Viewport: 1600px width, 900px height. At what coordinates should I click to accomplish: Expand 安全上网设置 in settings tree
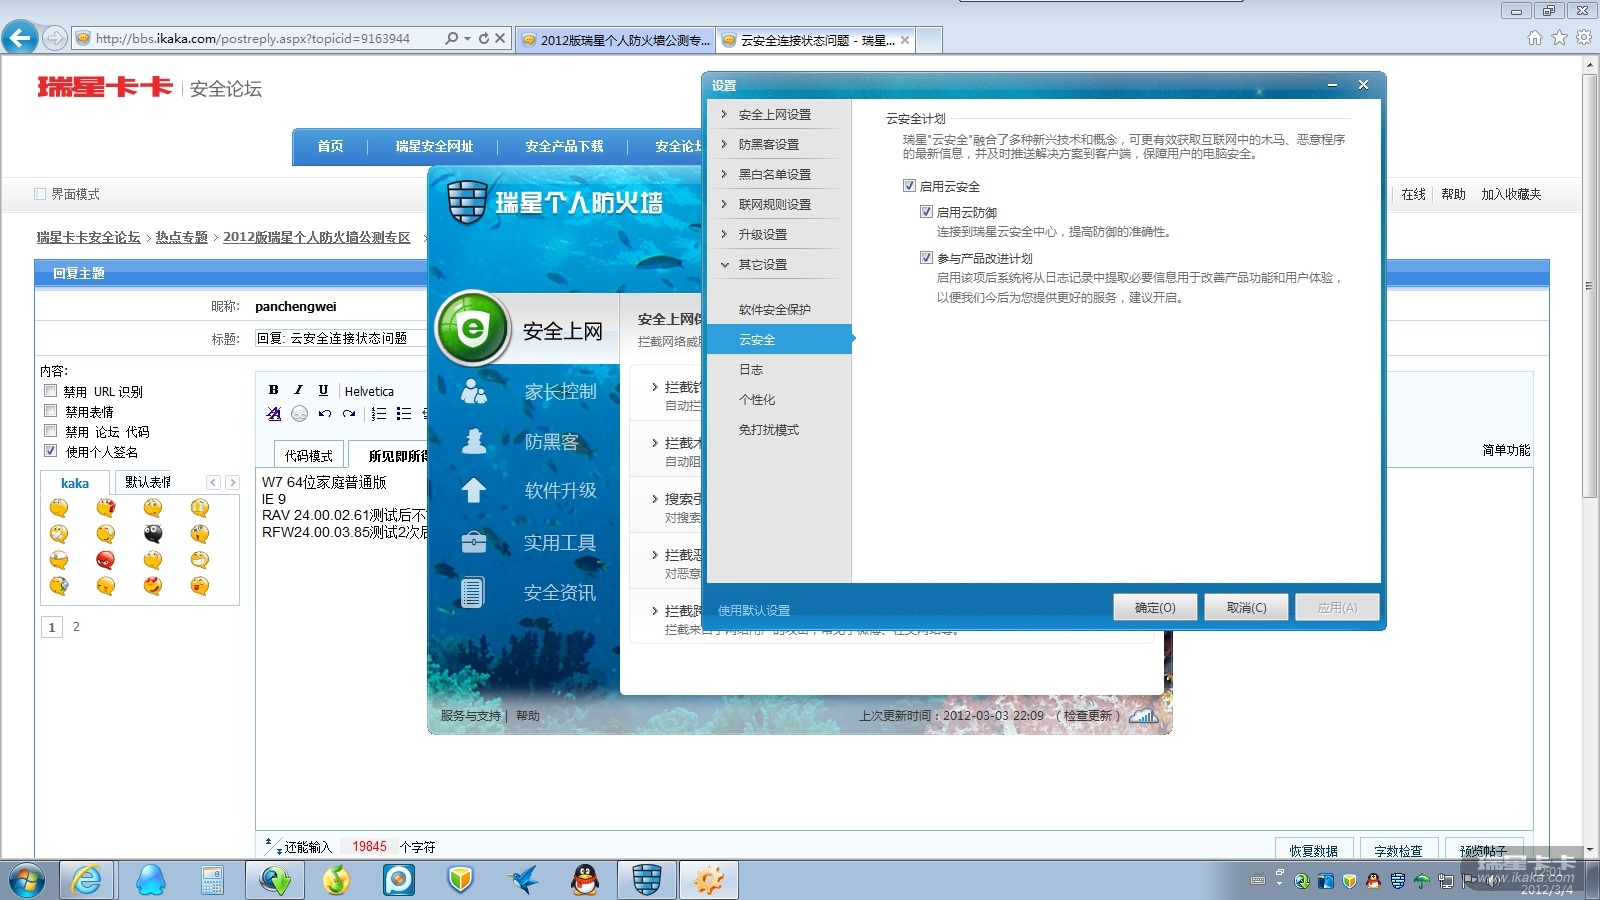[724, 114]
